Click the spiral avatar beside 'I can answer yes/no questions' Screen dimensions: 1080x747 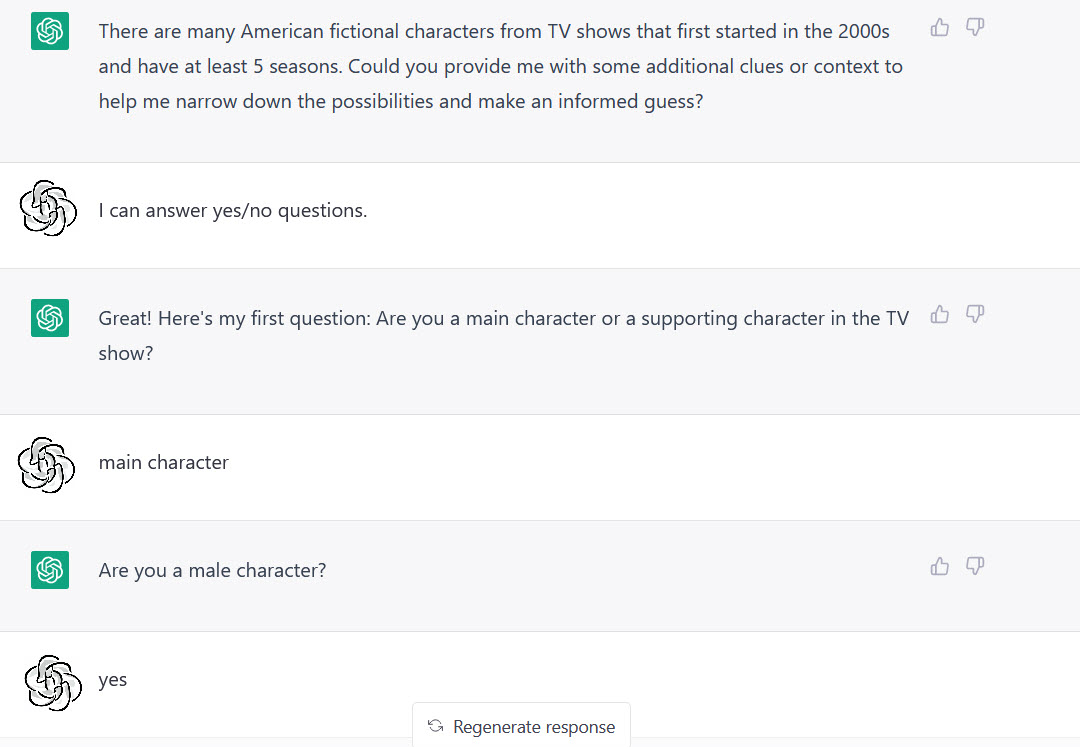[47, 210]
